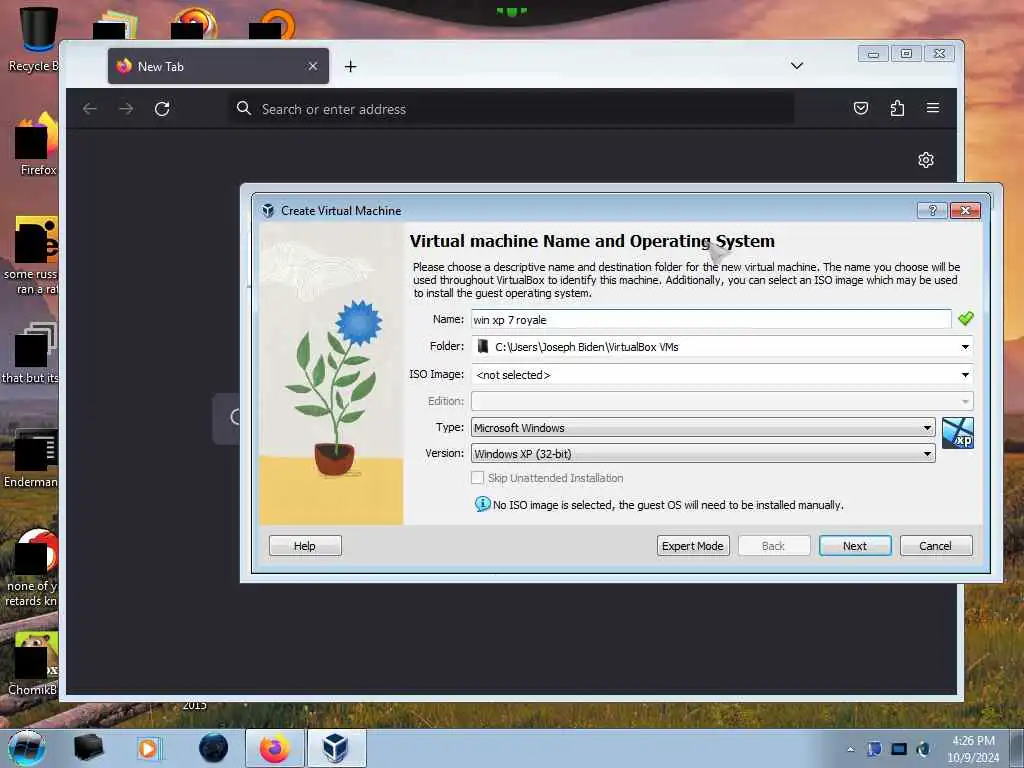The width and height of the screenshot is (1024, 768).
Task: Click the Firefox back arrow
Action: click(90, 109)
